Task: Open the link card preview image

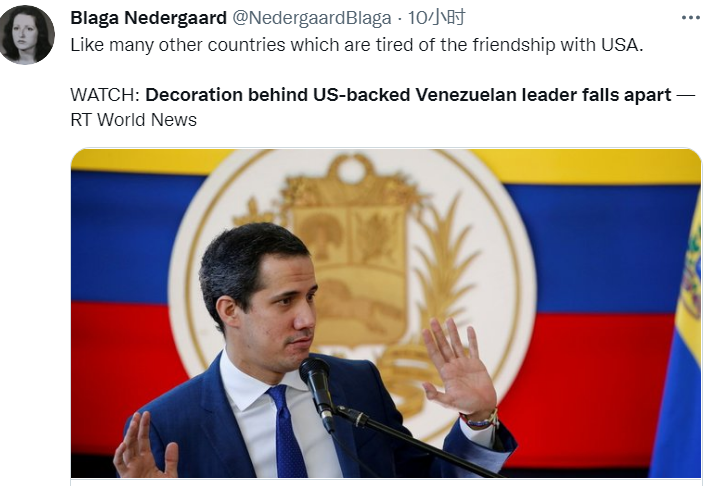Action: tap(386, 313)
